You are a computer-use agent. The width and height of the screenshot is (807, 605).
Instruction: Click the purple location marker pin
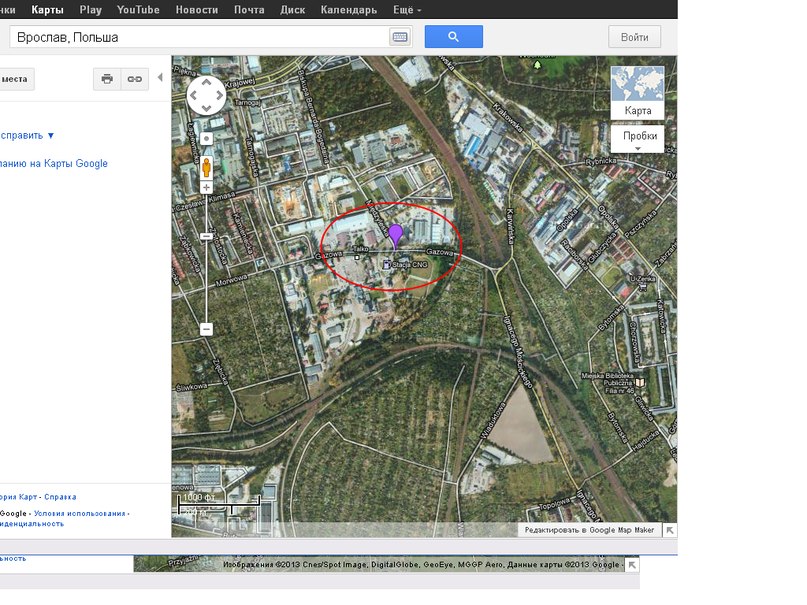tap(396, 235)
